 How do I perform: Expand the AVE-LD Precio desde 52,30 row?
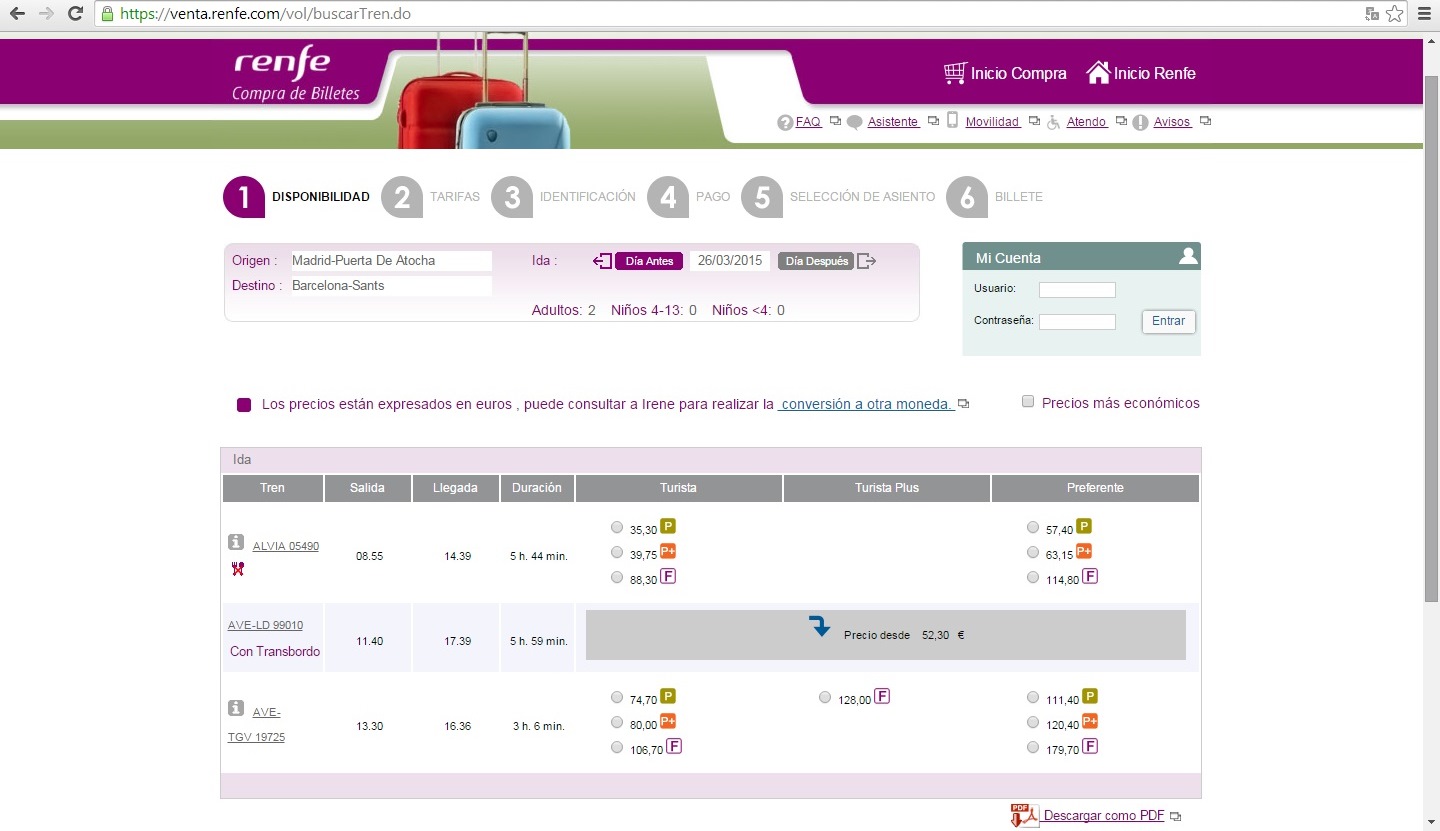820,628
